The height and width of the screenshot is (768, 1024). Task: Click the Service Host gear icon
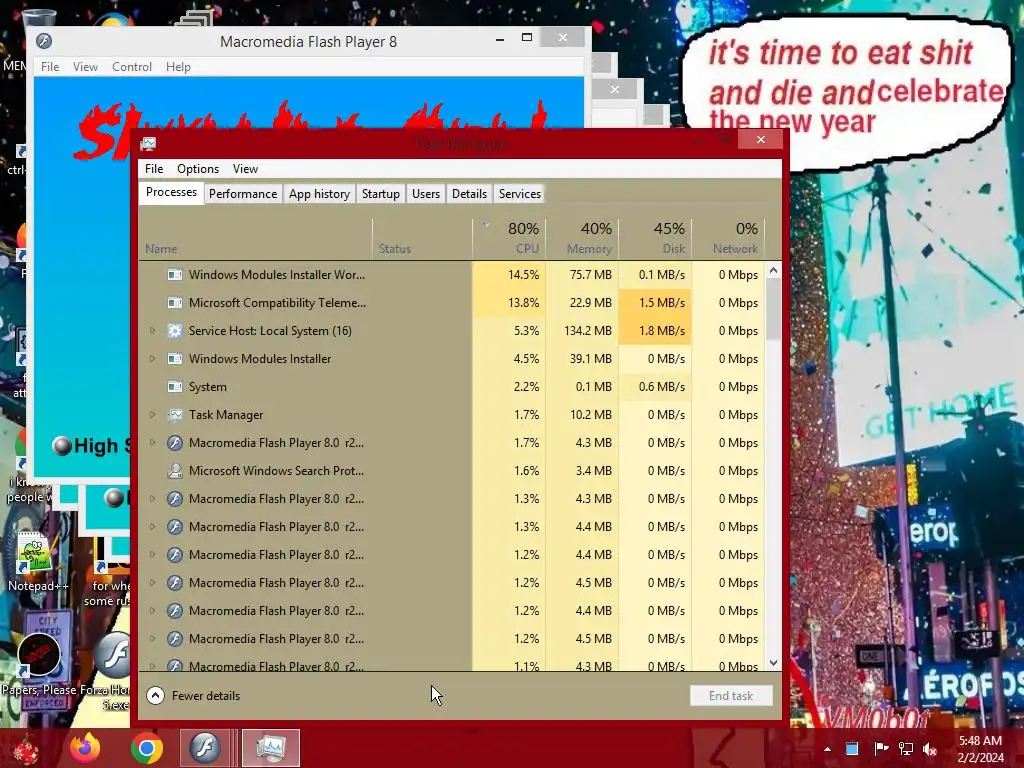click(x=174, y=330)
